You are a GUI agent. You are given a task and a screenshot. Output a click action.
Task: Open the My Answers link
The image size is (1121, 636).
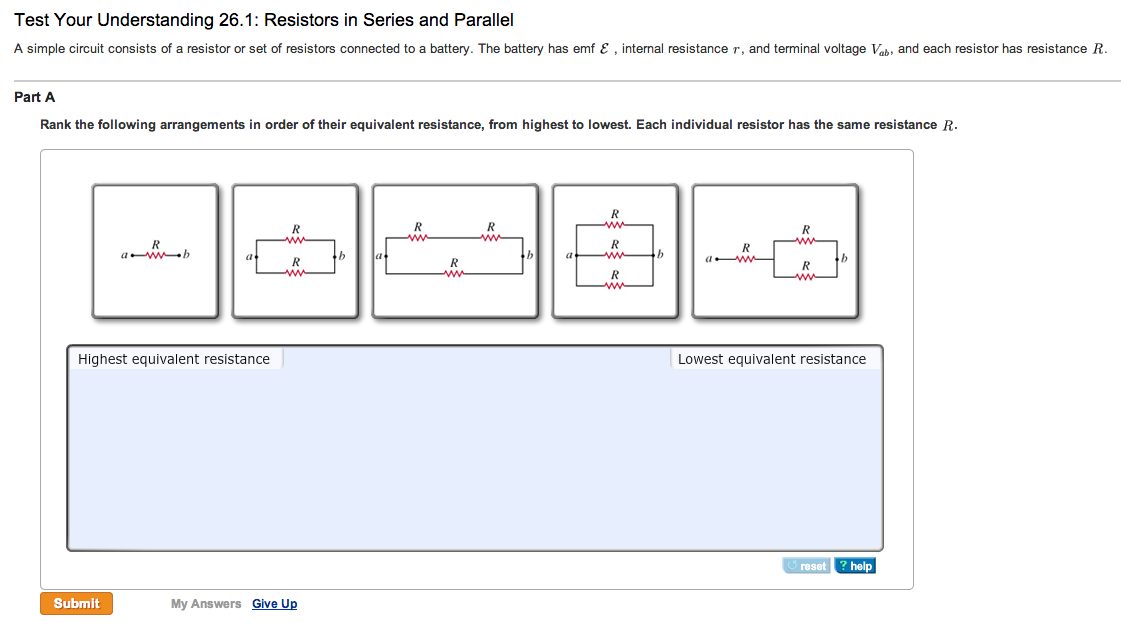[x=206, y=604]
